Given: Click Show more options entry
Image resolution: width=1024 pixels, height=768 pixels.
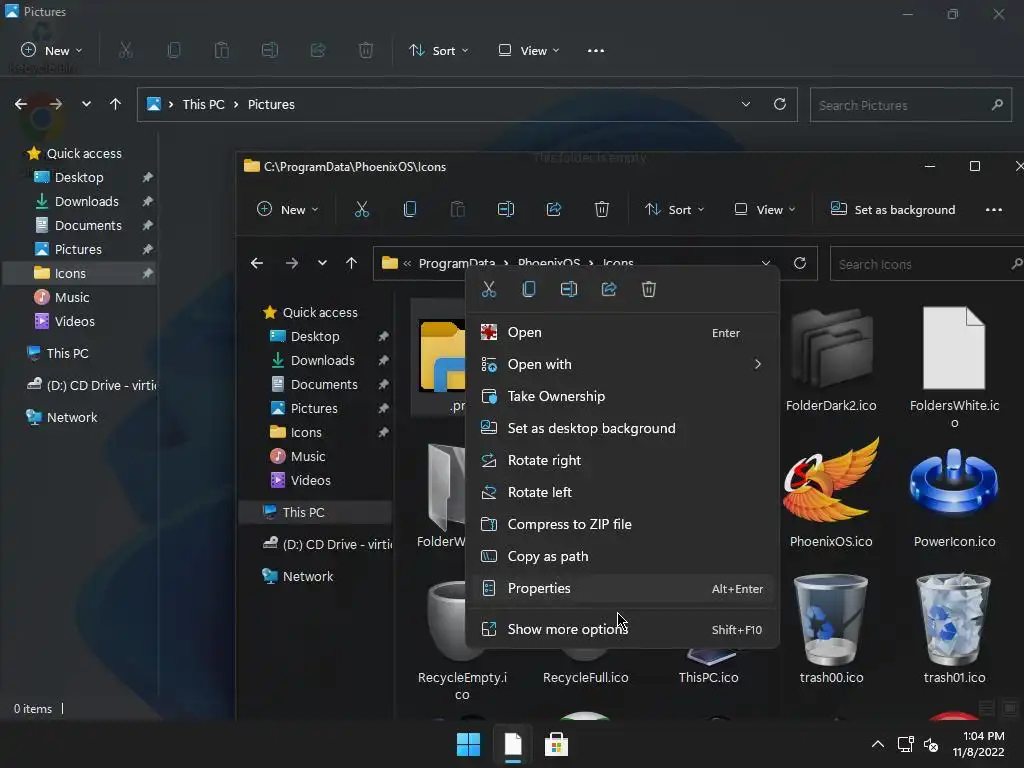Looking at the screenshot, I should click(x=621, y=630).
